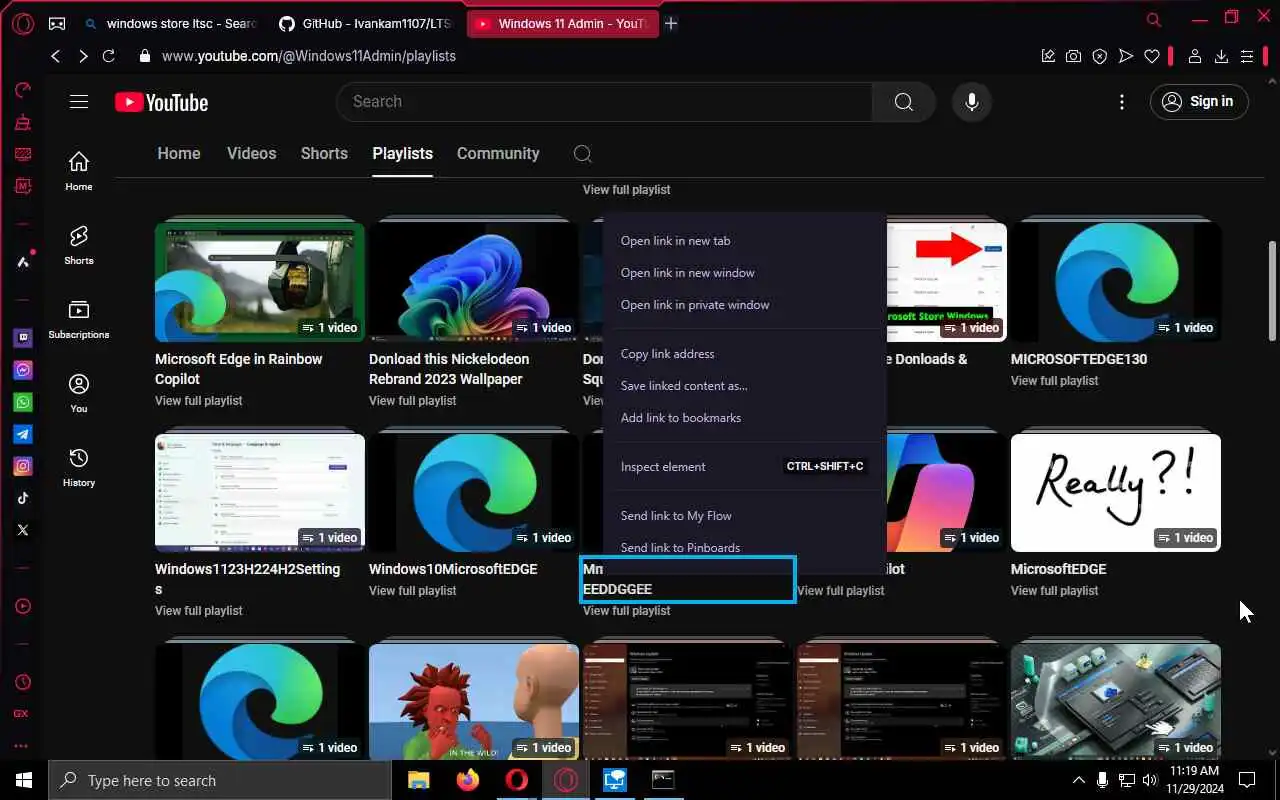Open the channel's Community tab
The height and width of the screenshot is (800, 1280).
498,153
